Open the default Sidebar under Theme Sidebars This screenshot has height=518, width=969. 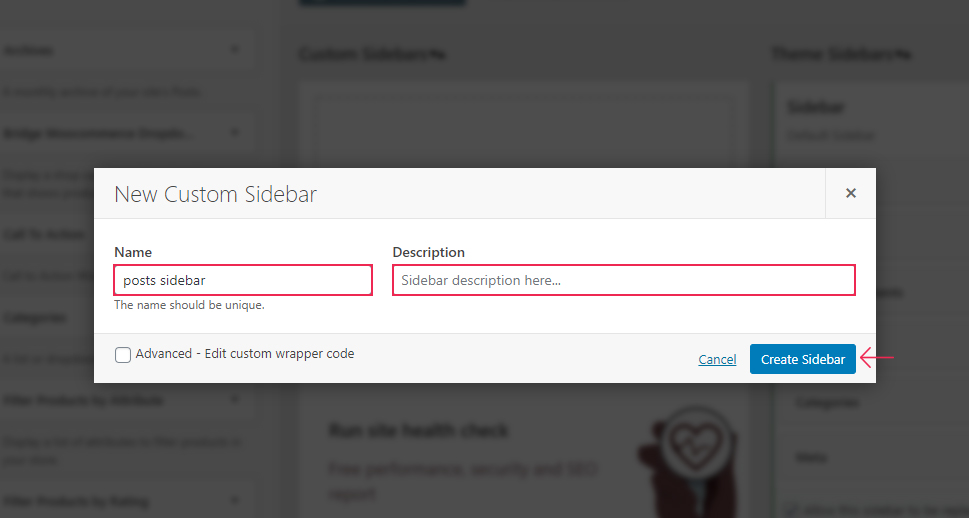click(816, 108)
